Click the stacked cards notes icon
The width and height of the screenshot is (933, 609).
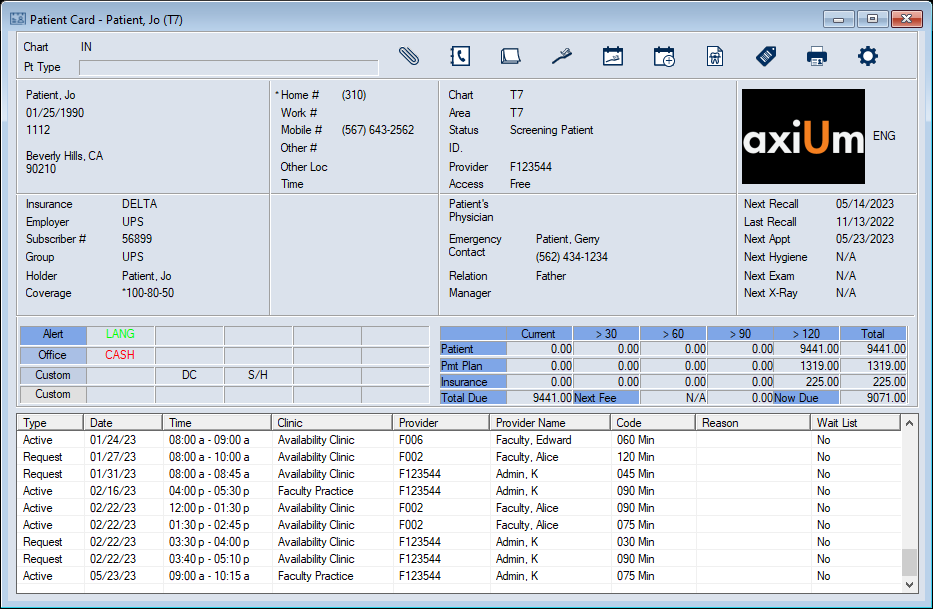point(511,56)
